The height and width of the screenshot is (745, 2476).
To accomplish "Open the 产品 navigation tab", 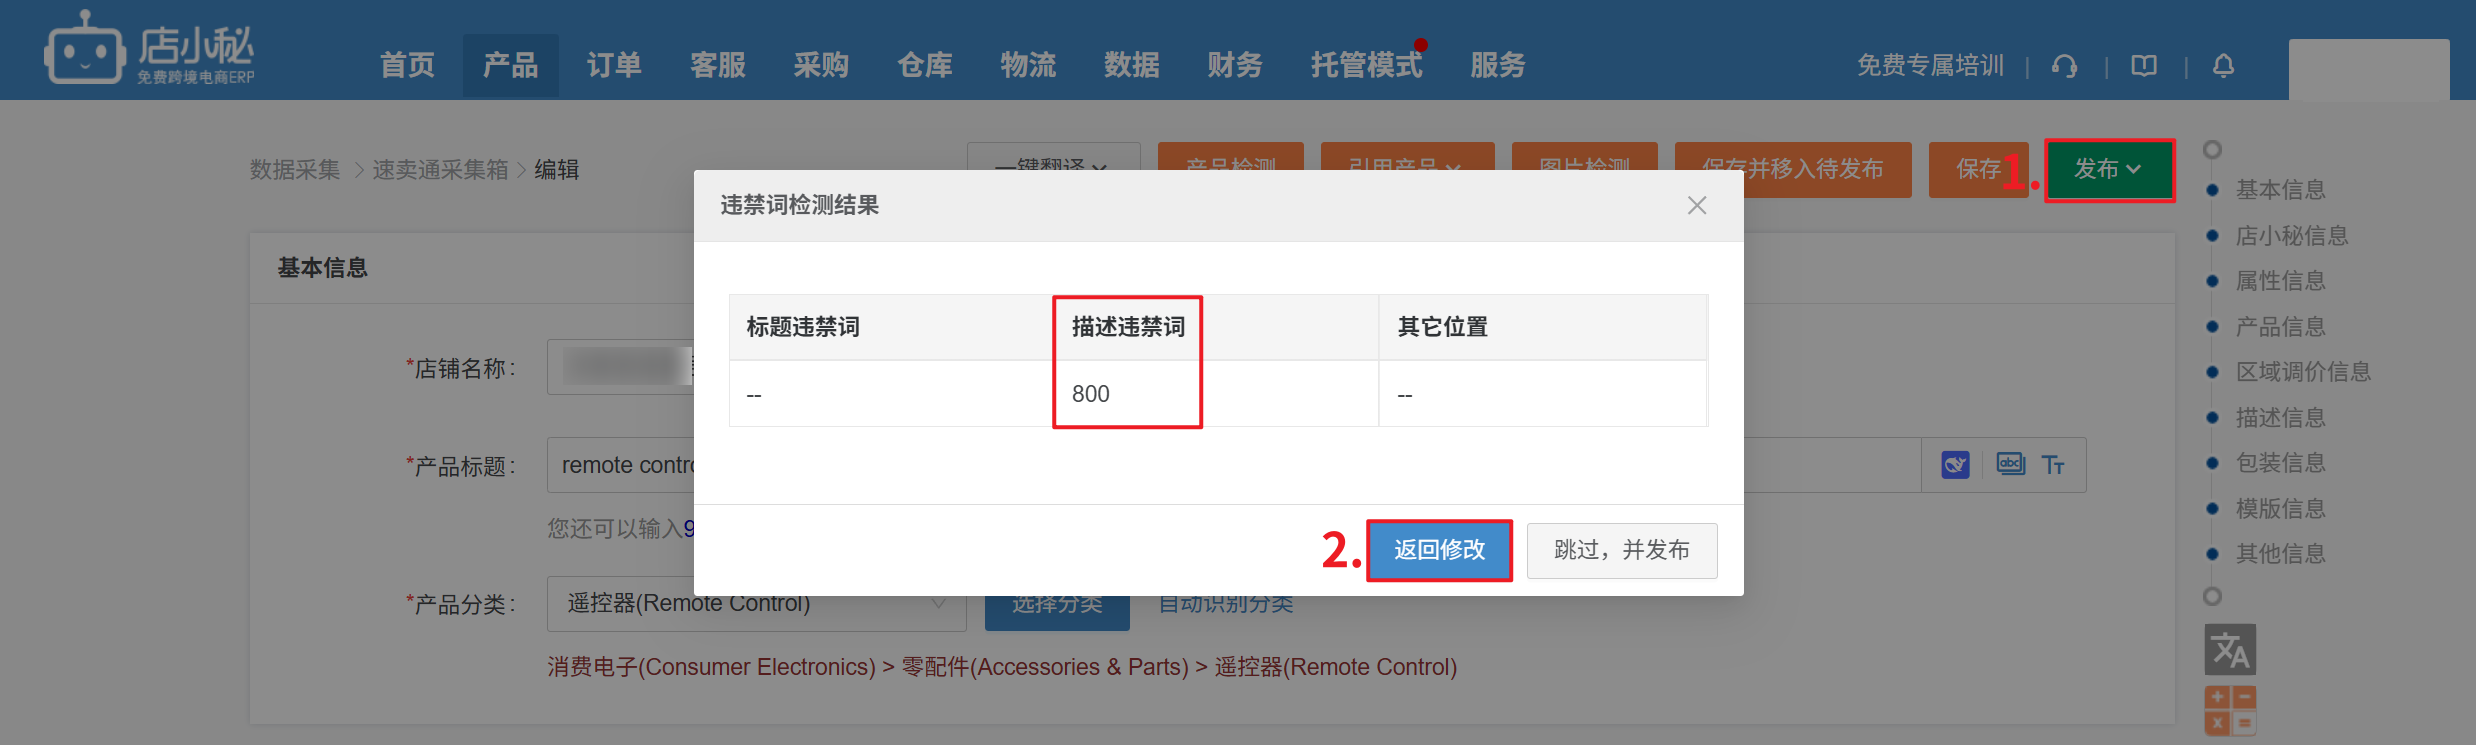I will point(511,65).
